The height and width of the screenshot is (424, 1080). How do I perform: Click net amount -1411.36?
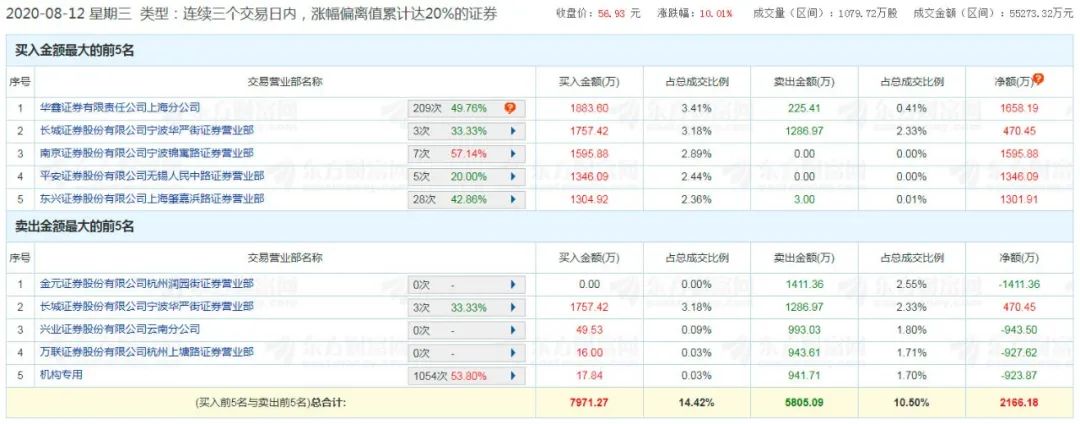click(1019, 284)
